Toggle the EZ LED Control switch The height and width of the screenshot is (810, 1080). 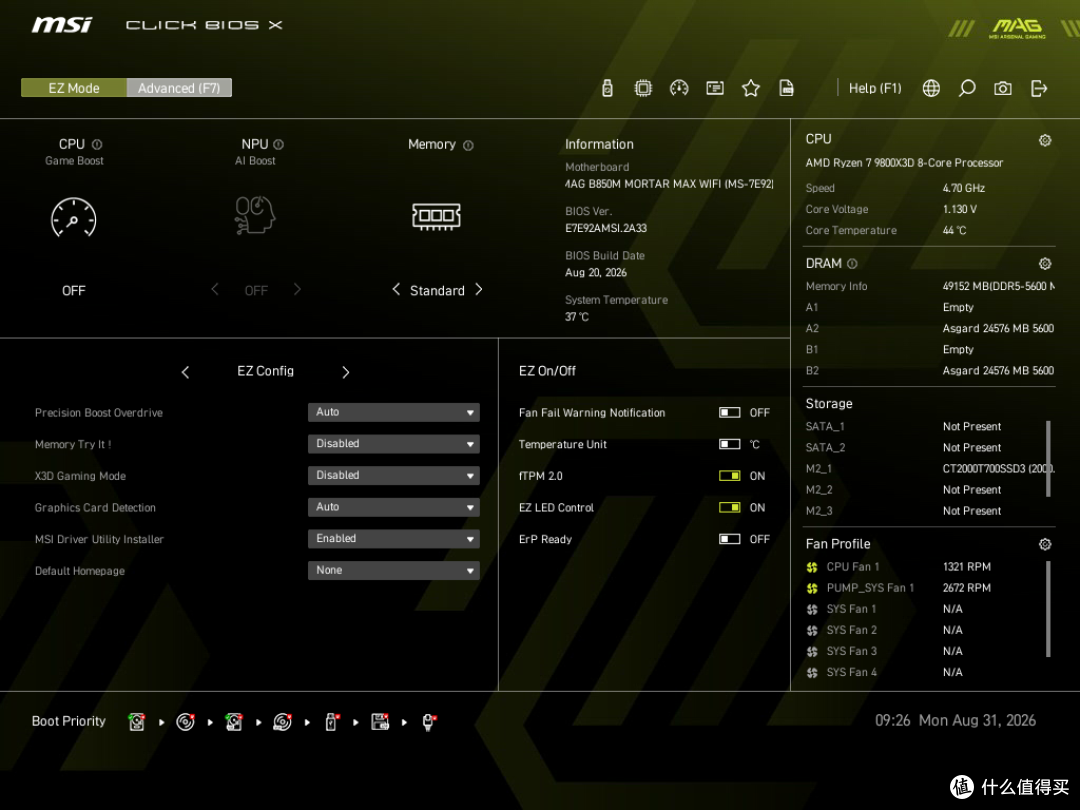(x=729, y=508)
